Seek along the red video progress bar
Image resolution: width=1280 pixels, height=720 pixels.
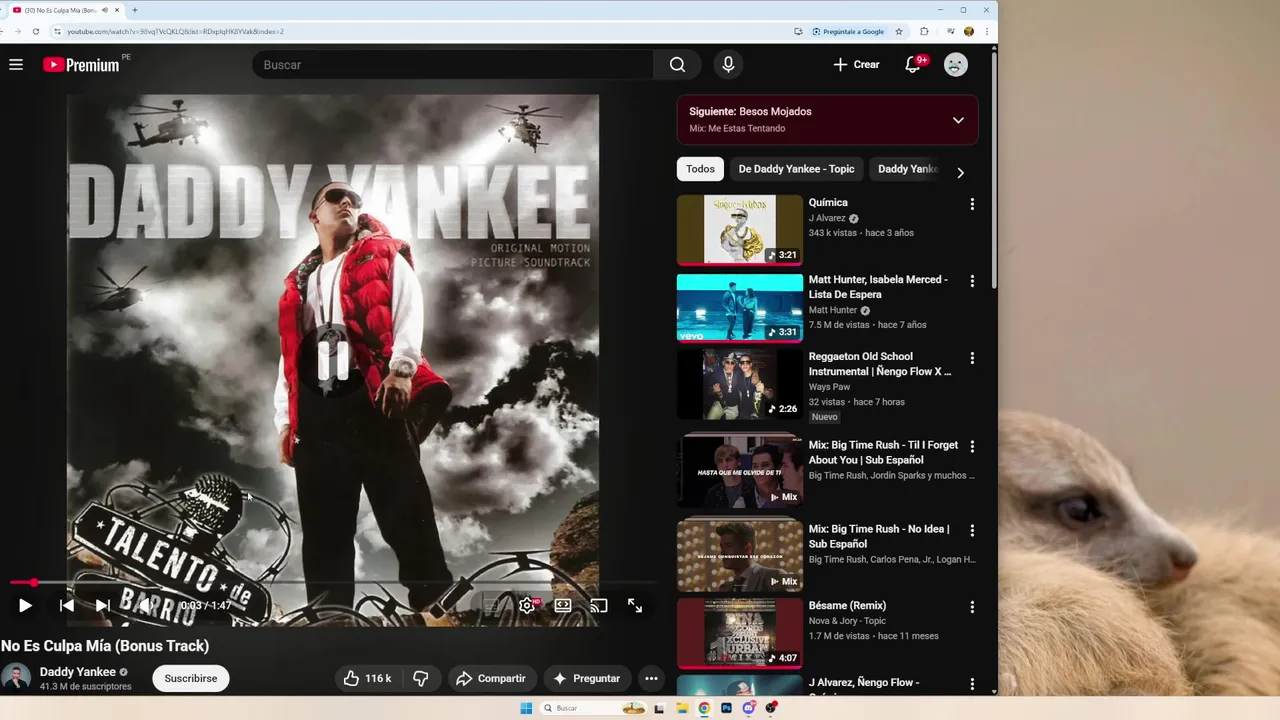[x=332, y=582]
